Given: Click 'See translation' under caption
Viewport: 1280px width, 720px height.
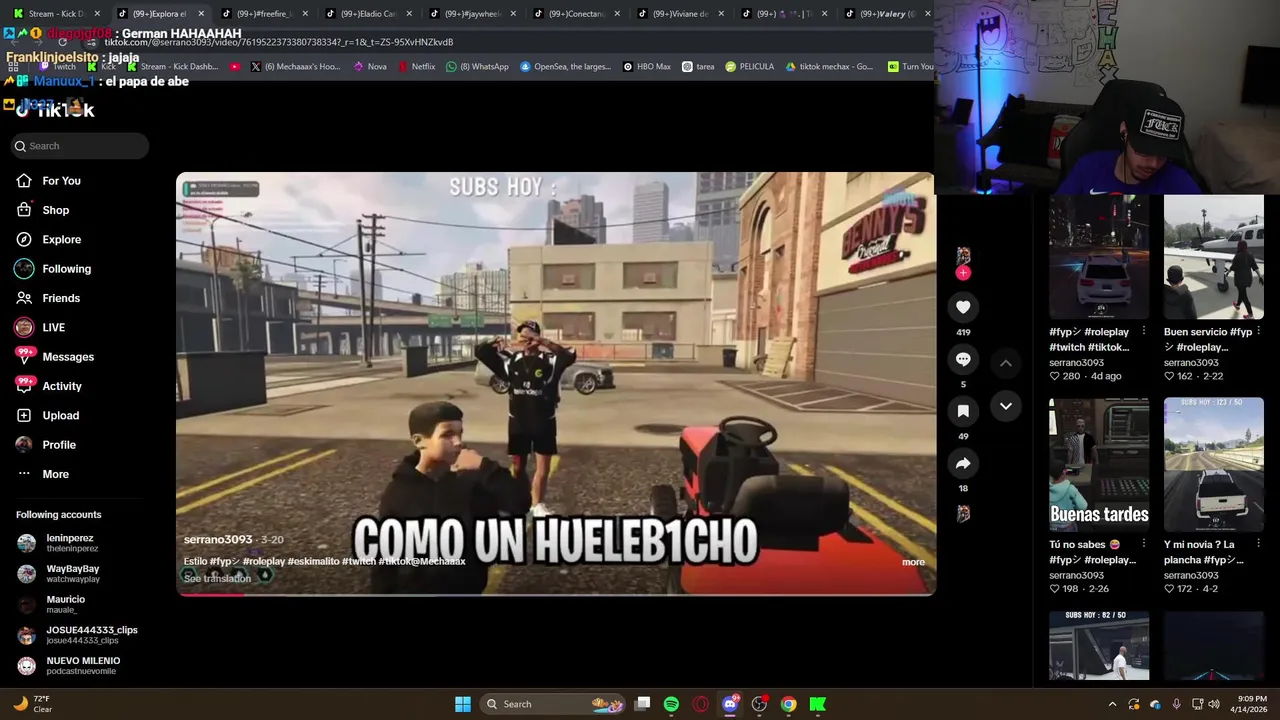Looking at the screenshot, I should tap(217, 578).
